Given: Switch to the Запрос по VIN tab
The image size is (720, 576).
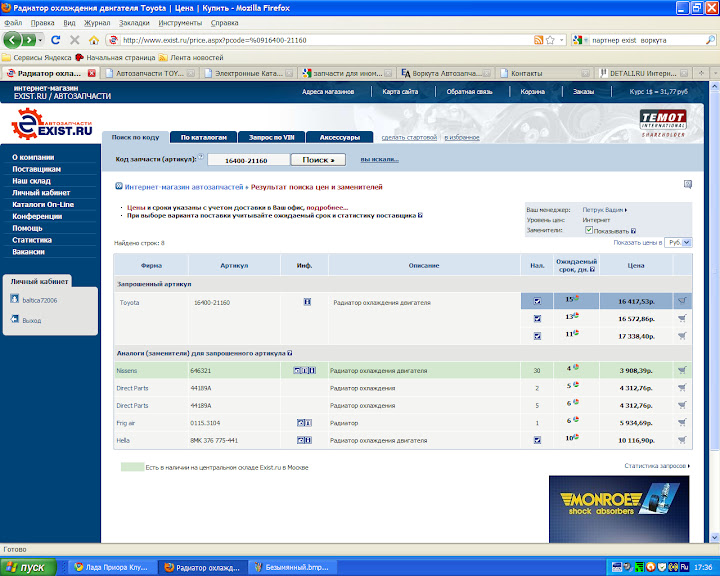Looking at the screenshot, I should 271,137.
